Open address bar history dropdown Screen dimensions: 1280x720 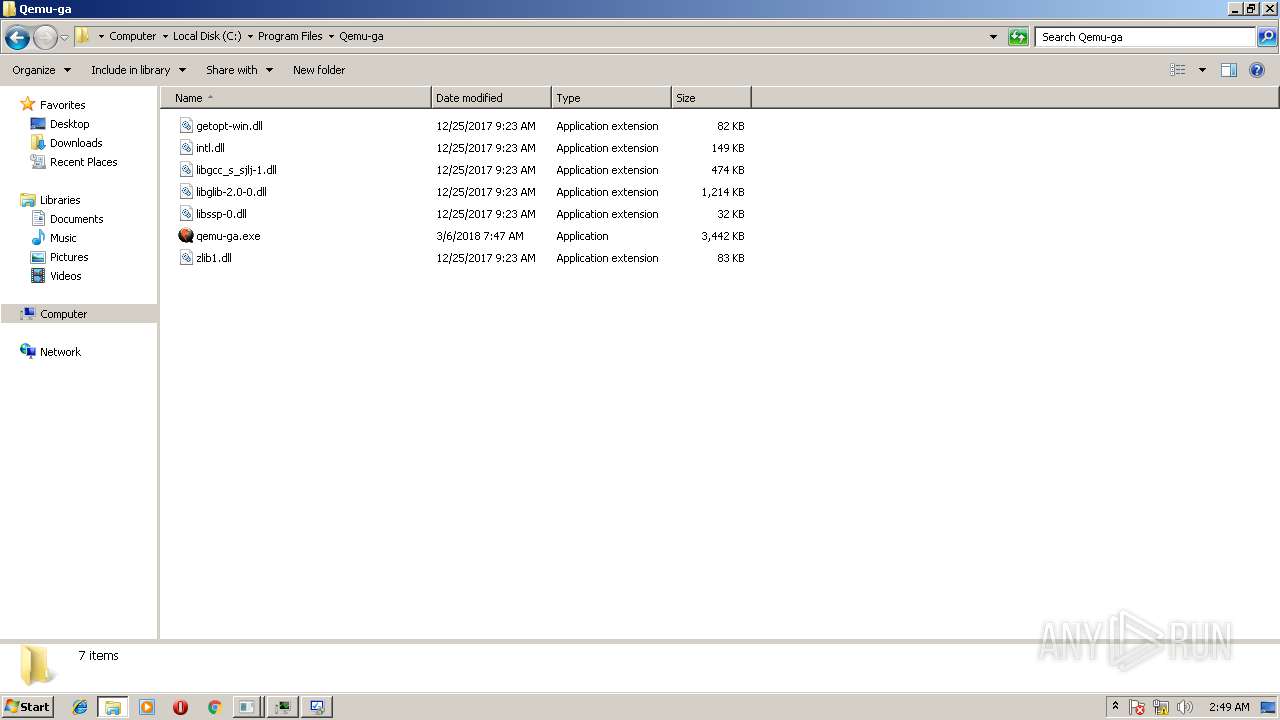993,37
